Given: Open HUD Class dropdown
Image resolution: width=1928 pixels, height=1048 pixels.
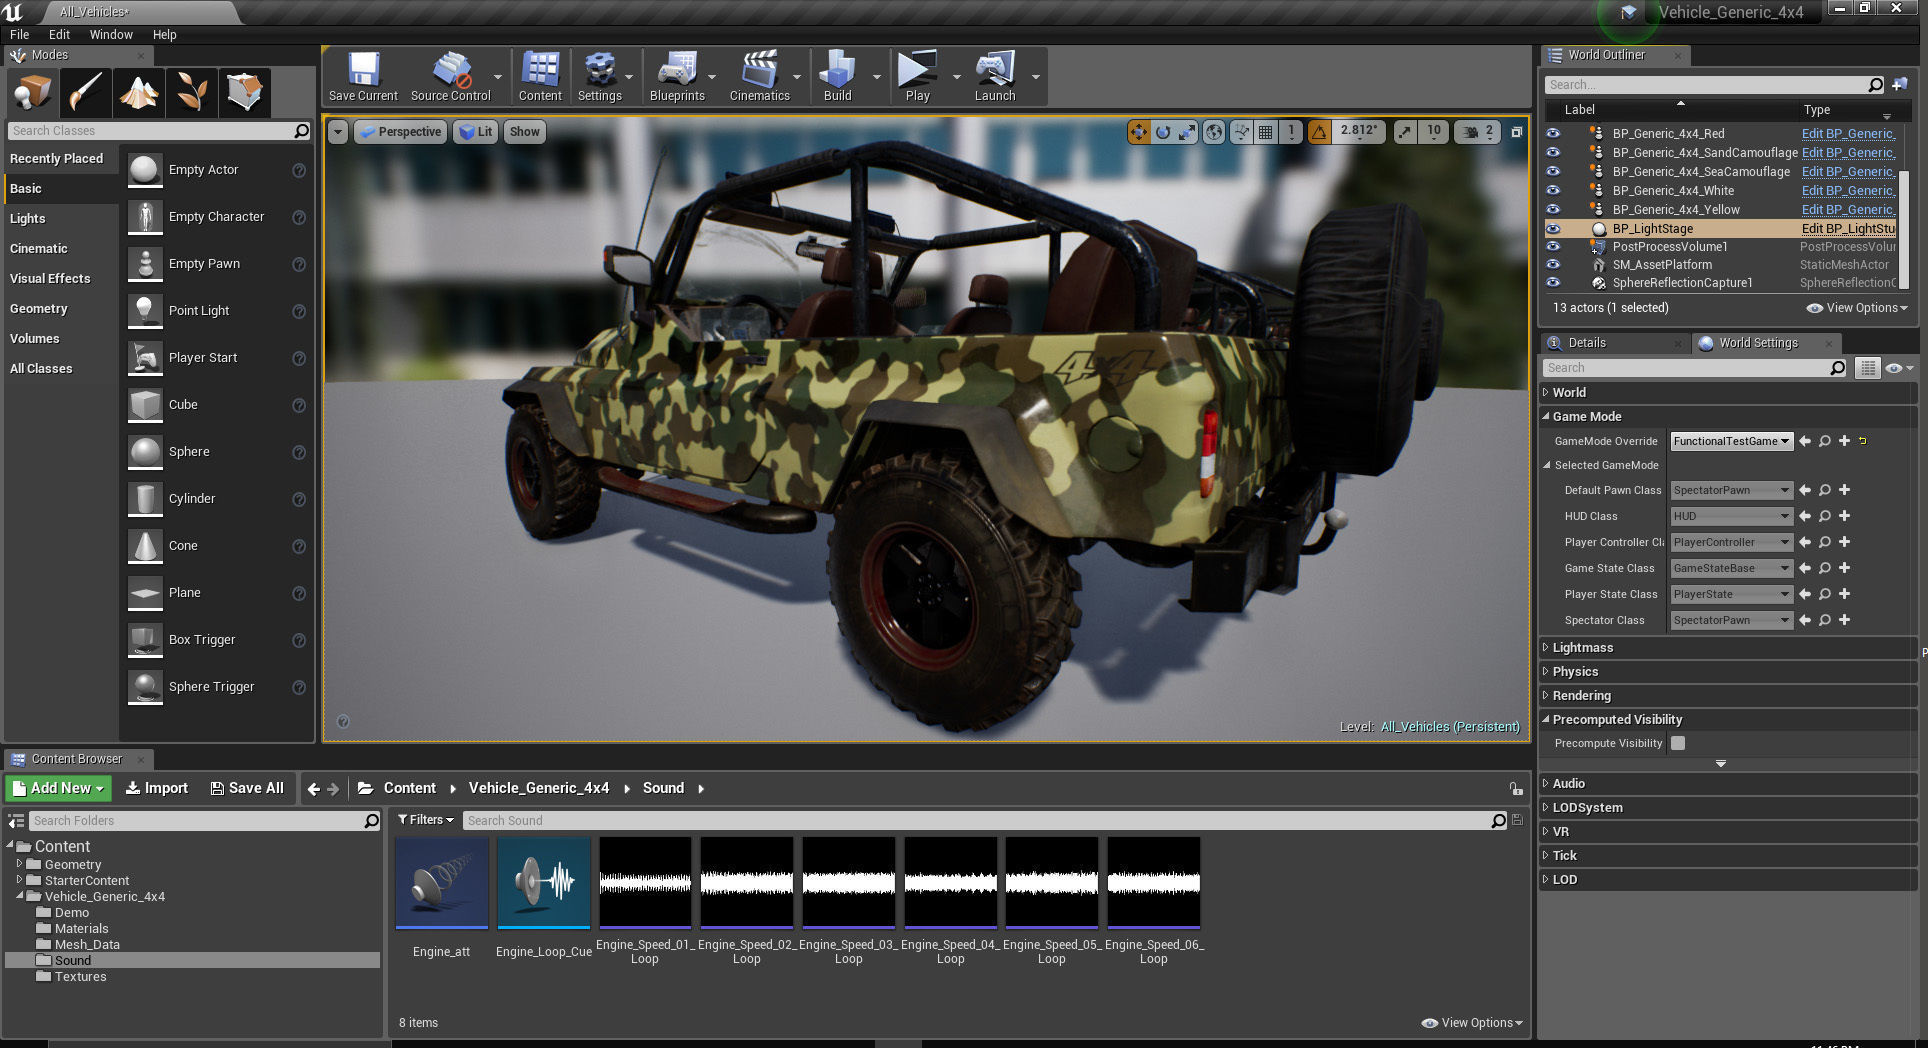Looking at the screenshot, I should [x=1731, y=516].
